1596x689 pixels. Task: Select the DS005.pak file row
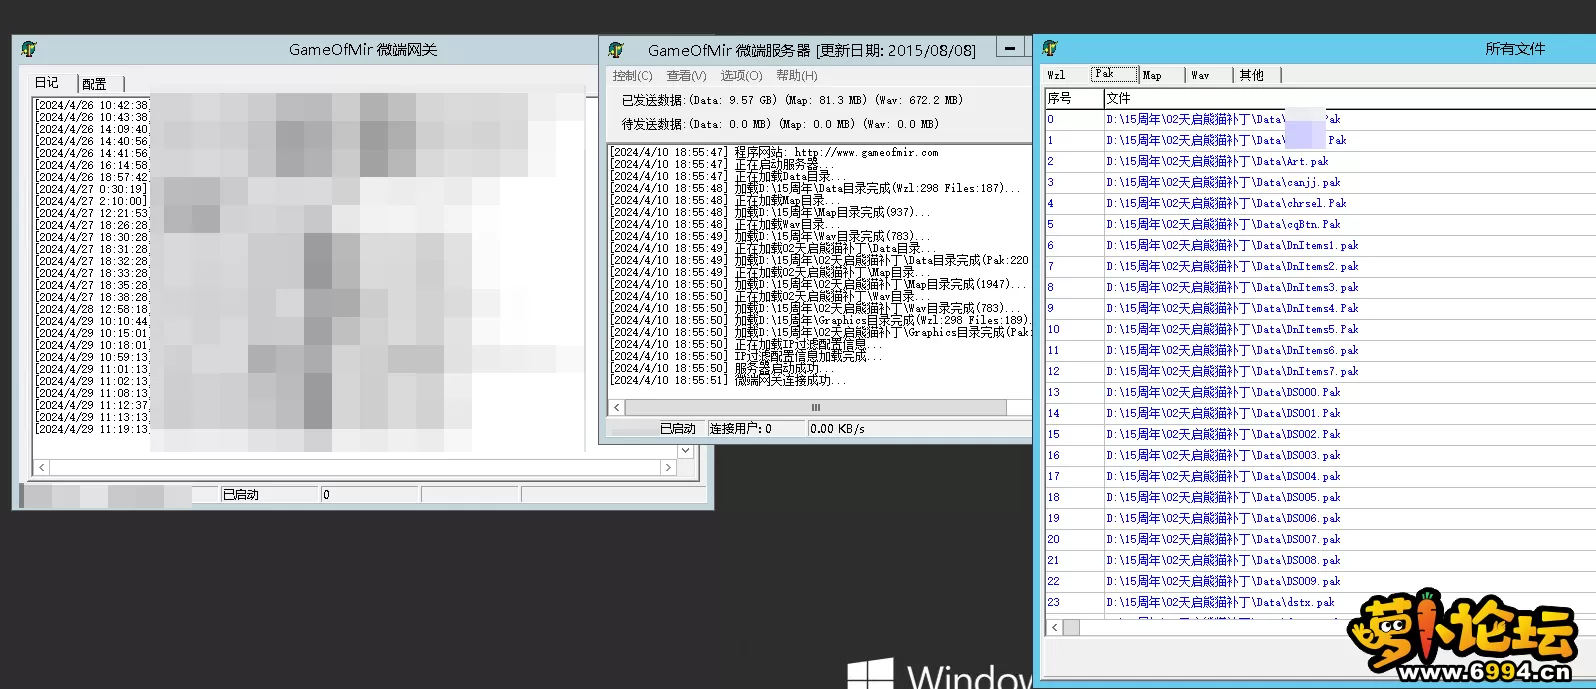tap(1320, 497)
